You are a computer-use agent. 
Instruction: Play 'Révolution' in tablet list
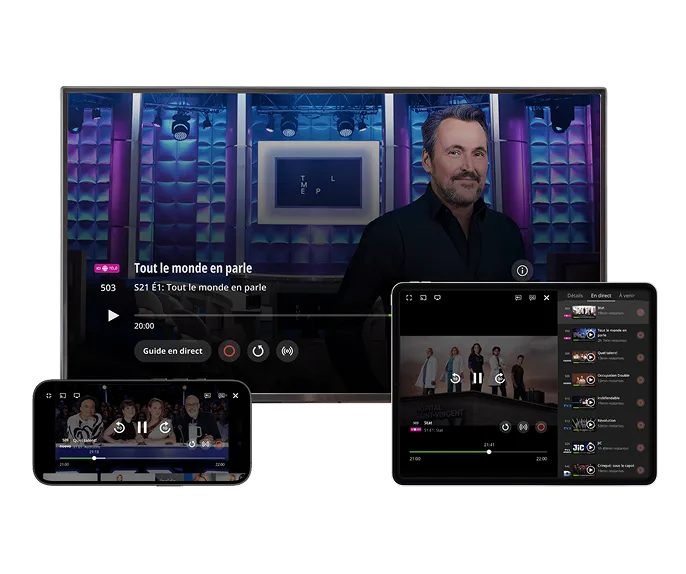pyautogui.click(x=590, y=425)
